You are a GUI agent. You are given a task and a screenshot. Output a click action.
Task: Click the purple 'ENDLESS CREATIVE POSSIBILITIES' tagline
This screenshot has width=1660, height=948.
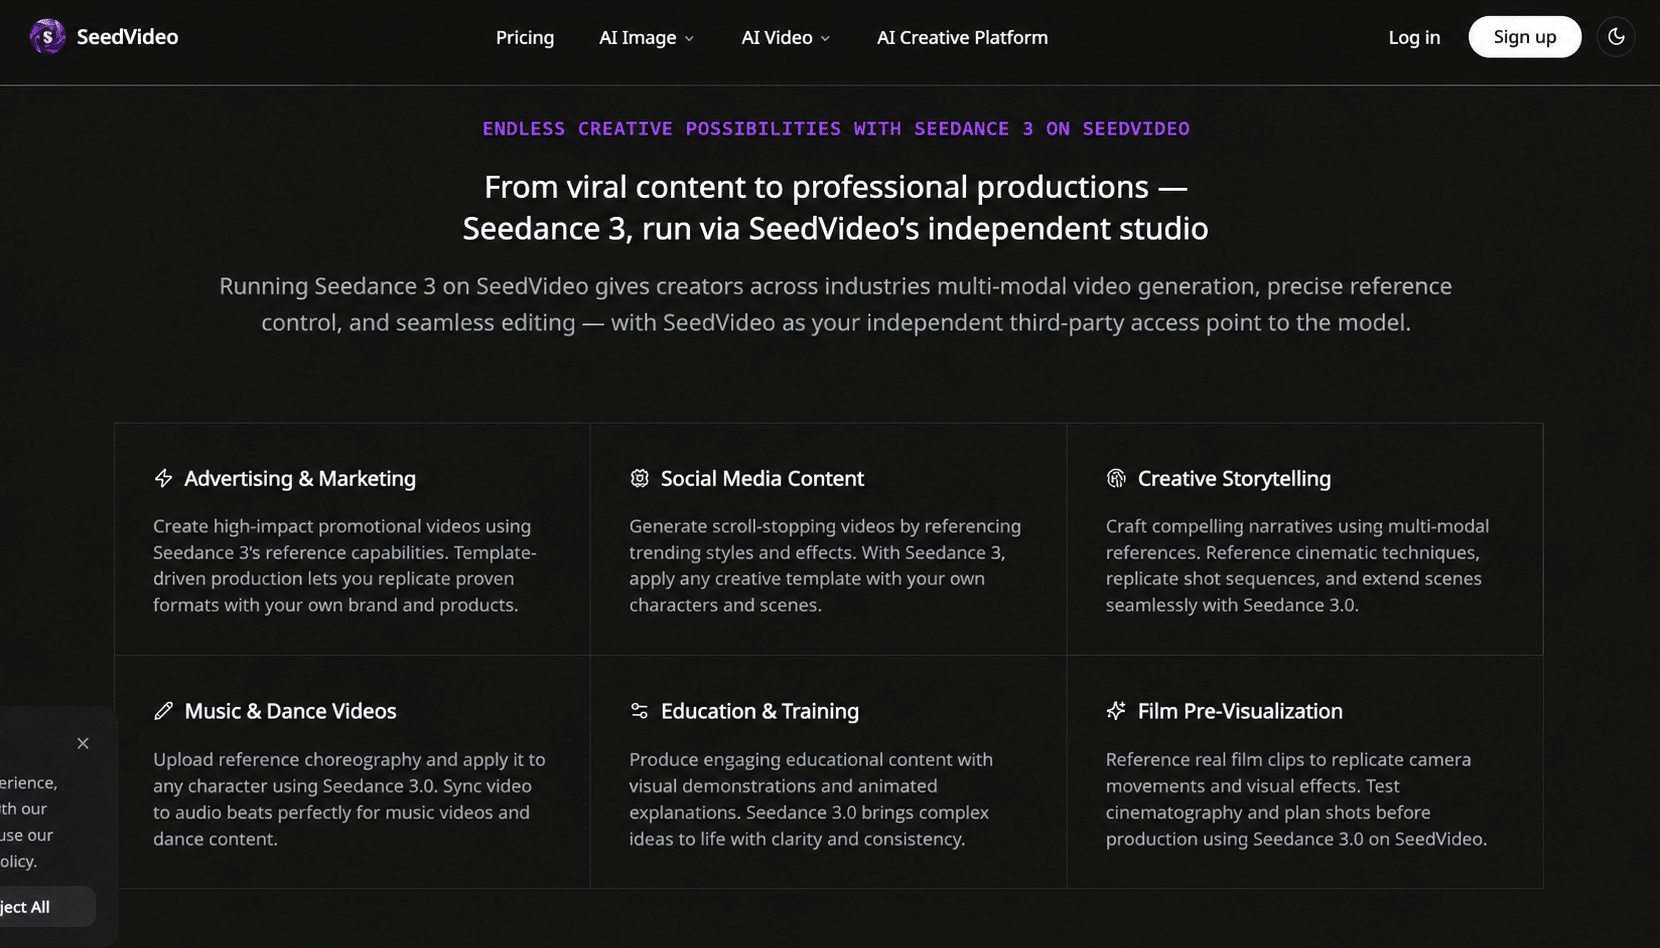836,129
